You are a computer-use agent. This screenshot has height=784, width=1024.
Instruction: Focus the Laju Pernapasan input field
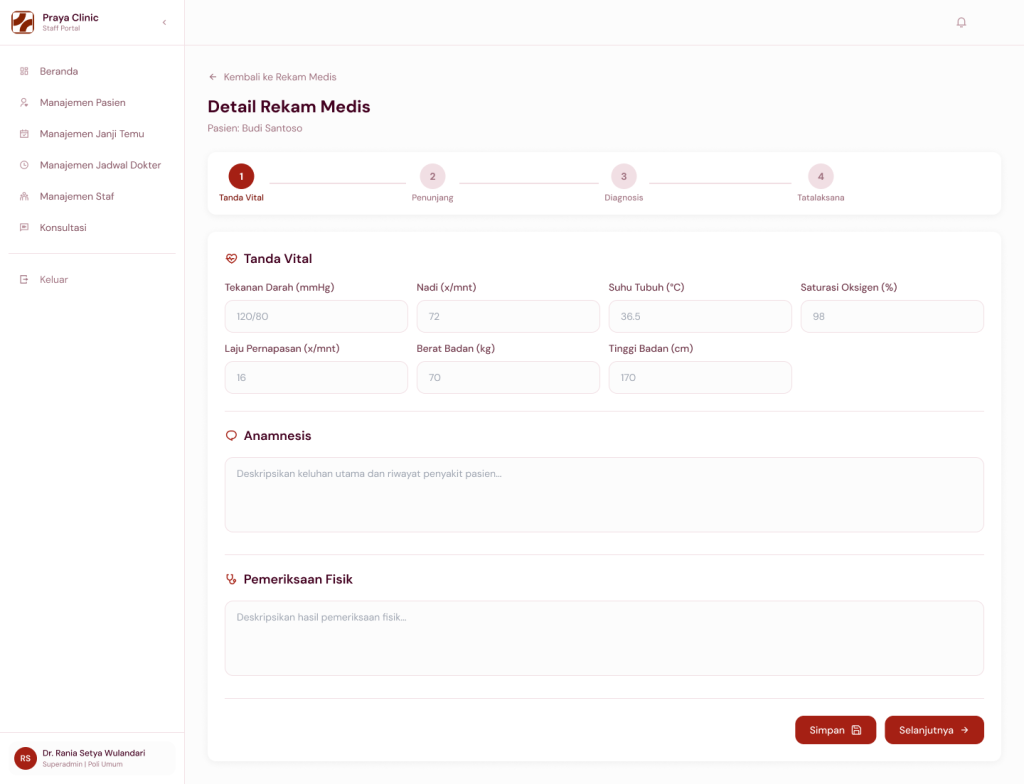pyautogui.click(x=316, y=378)
